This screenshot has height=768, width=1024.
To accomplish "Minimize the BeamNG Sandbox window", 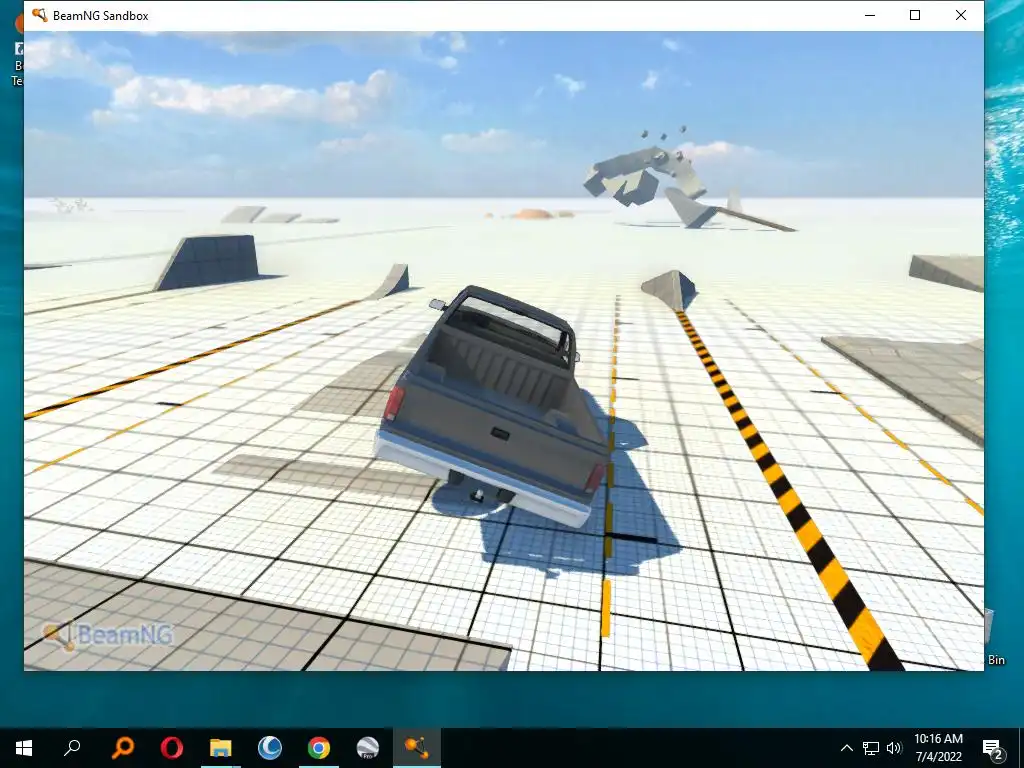I will point(870,15).
